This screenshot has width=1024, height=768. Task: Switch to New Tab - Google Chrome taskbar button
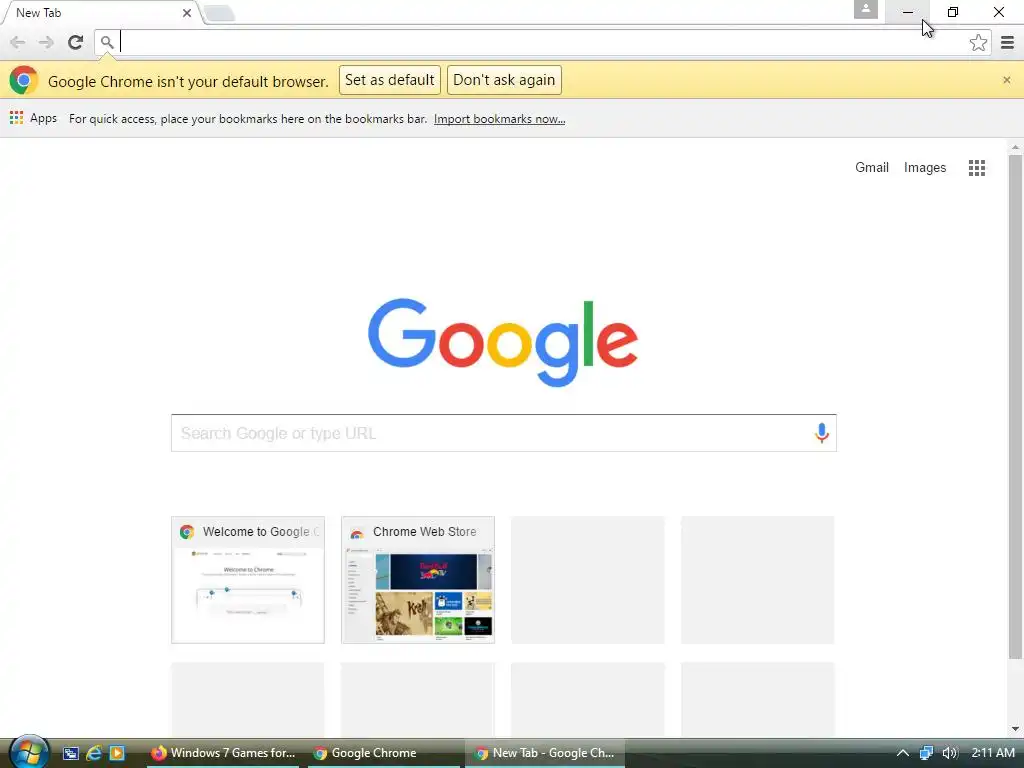[545, 753]
